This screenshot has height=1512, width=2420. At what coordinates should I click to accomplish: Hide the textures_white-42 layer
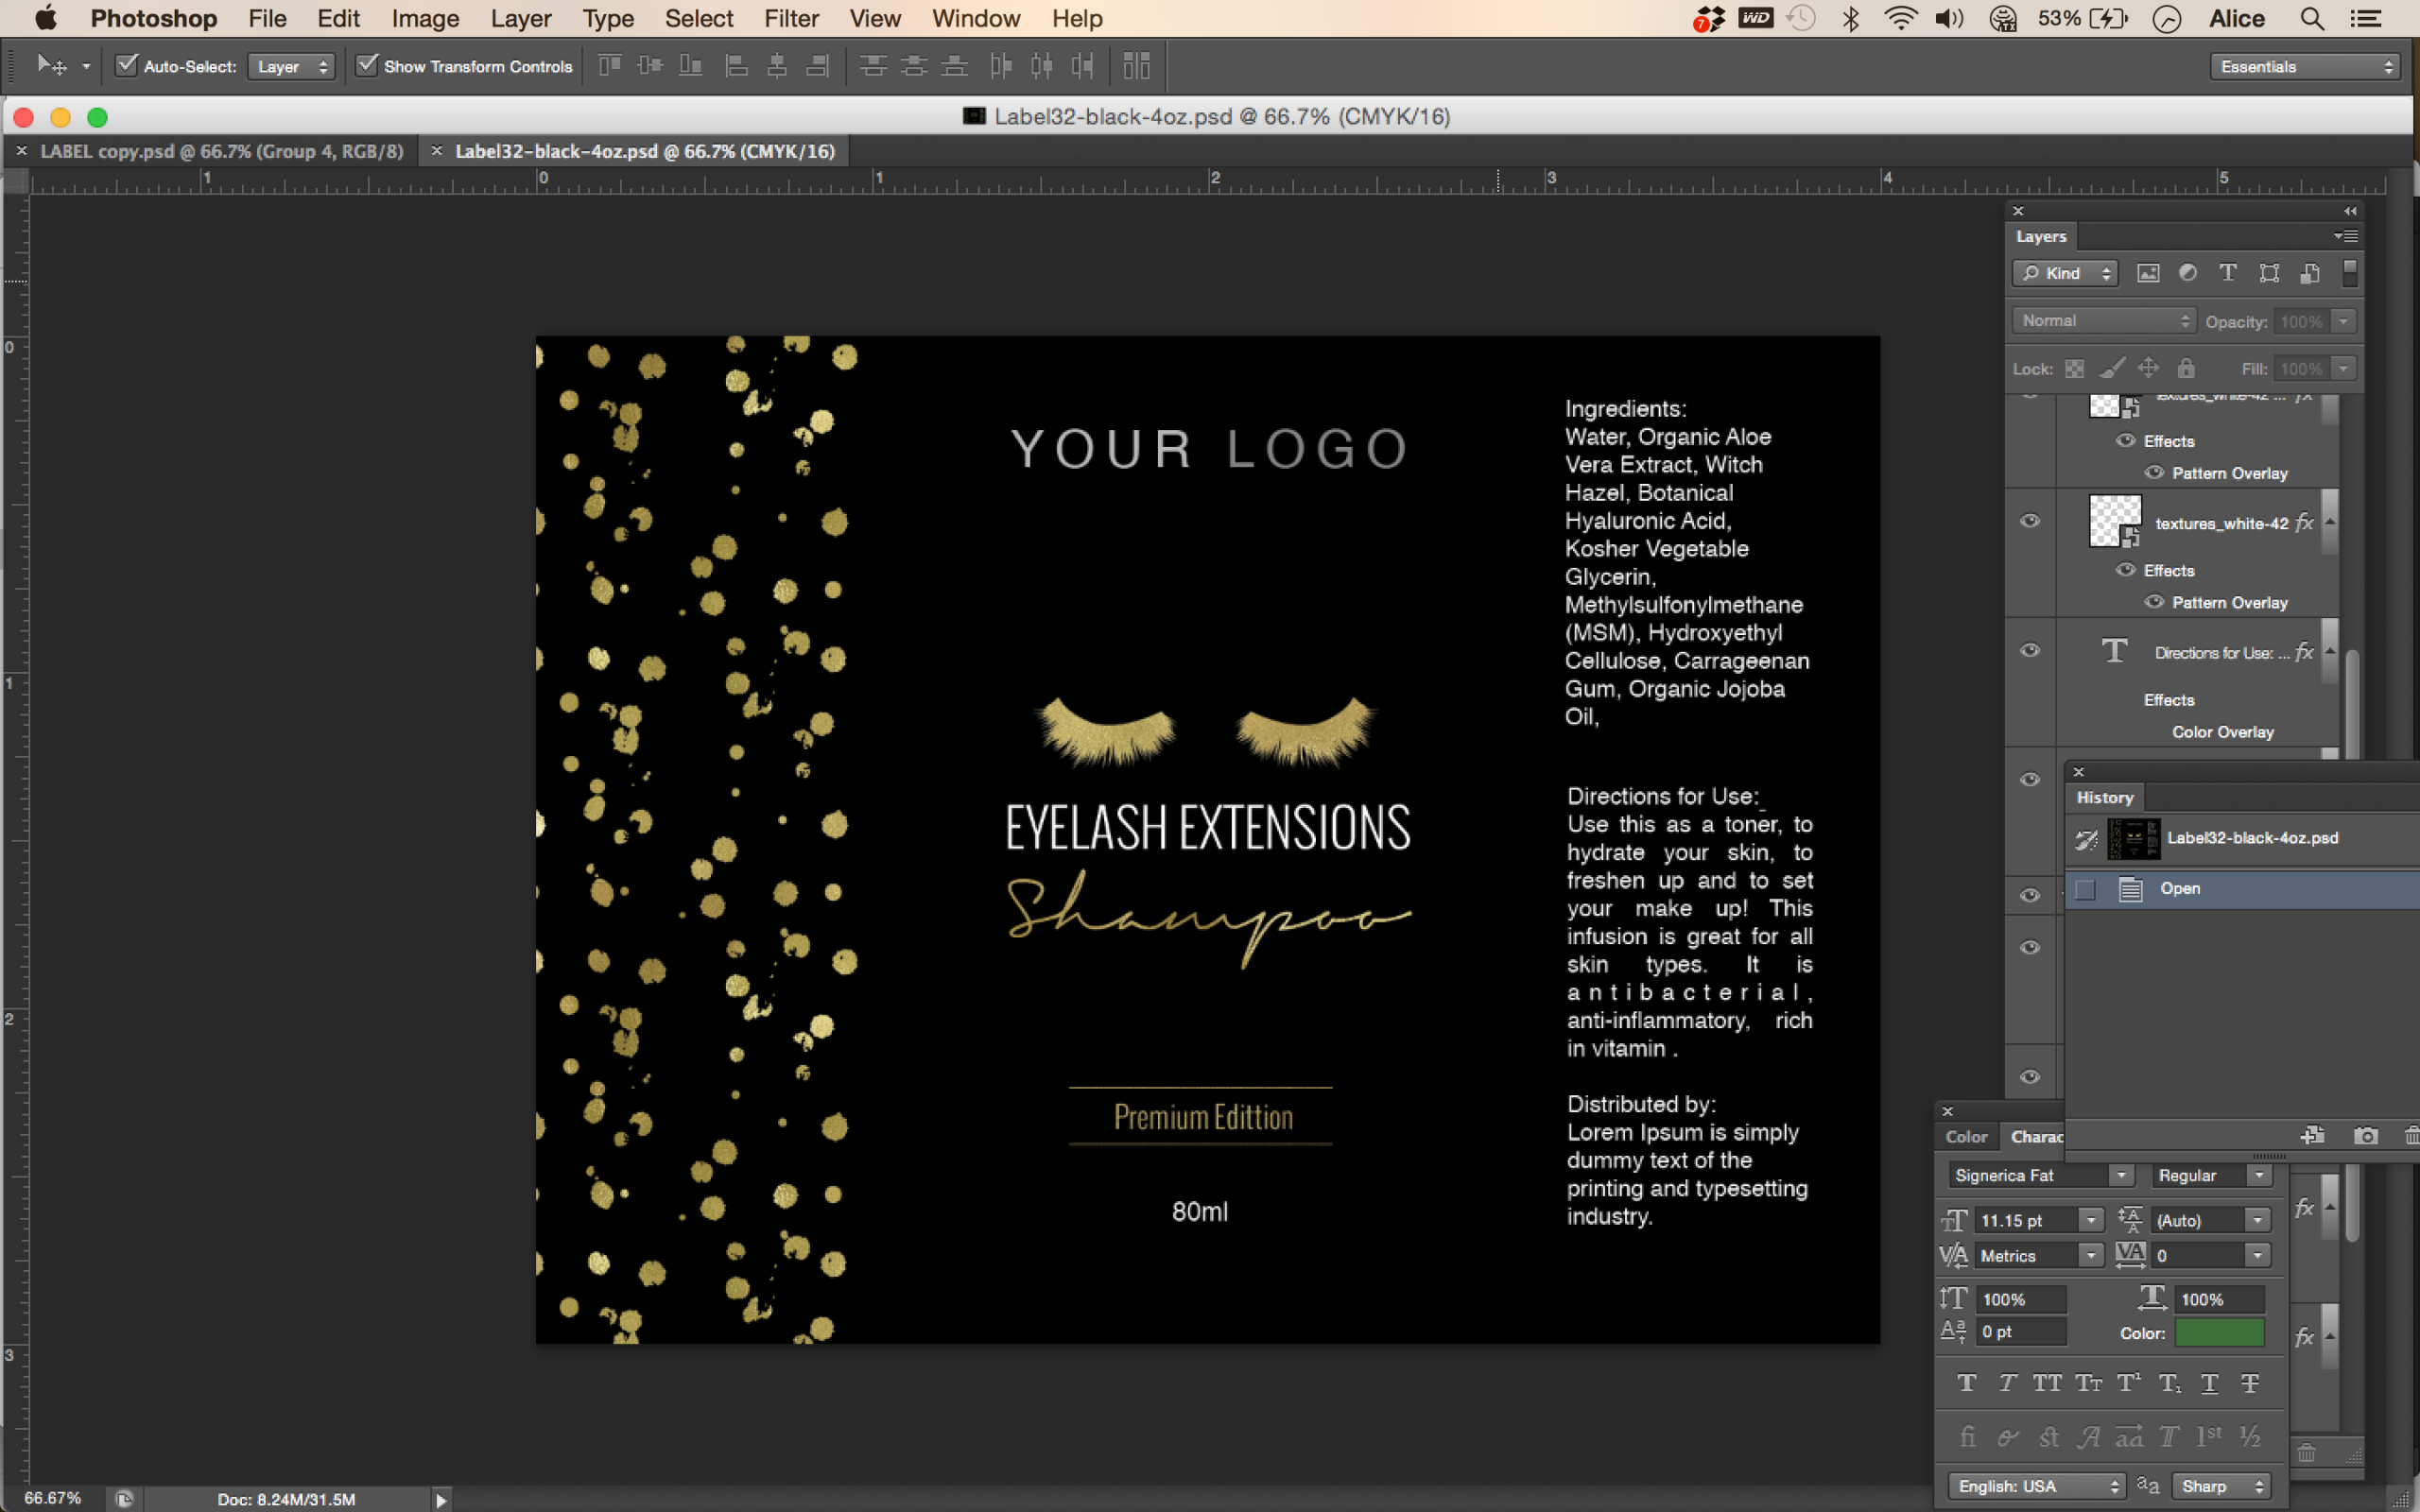[2030, 521]
